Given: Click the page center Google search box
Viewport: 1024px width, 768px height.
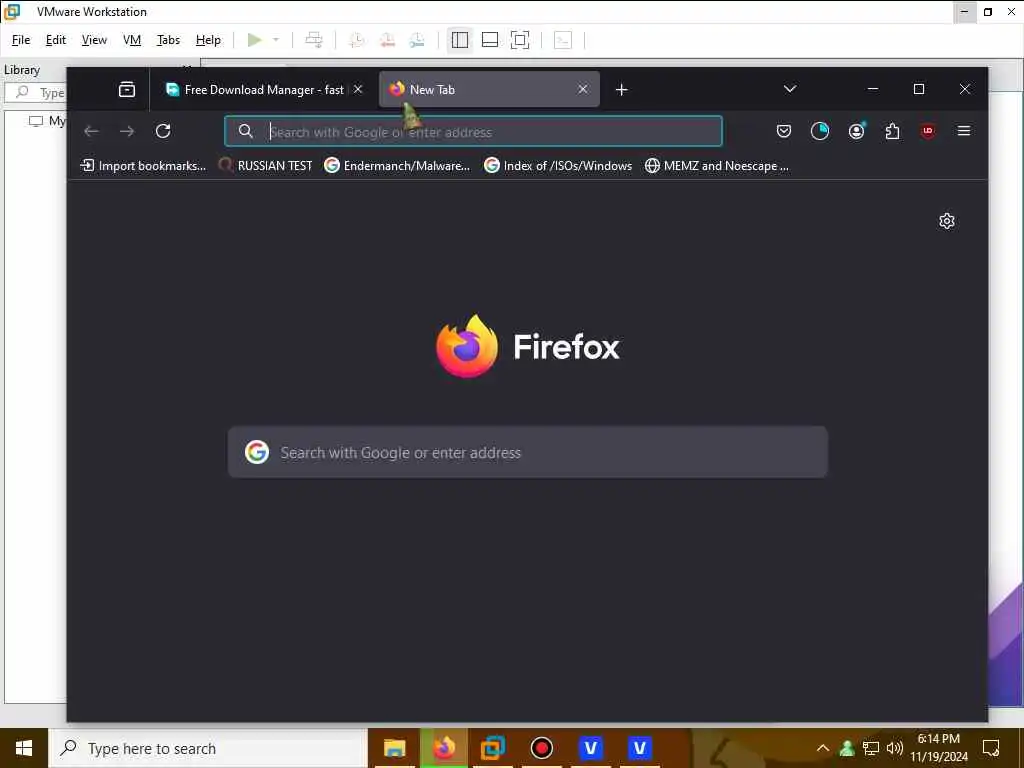Looking at the screenshot, I should (x=528, y=452).
